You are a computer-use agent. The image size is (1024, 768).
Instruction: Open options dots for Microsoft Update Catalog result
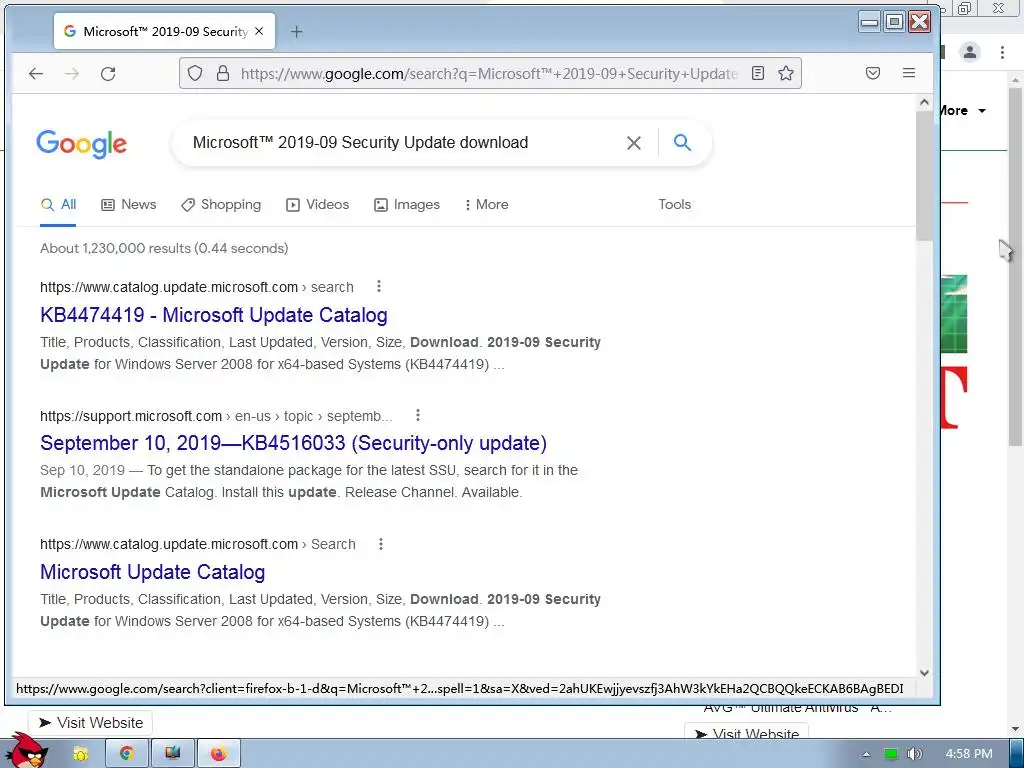pyautogui.click(x=381, y=543)
